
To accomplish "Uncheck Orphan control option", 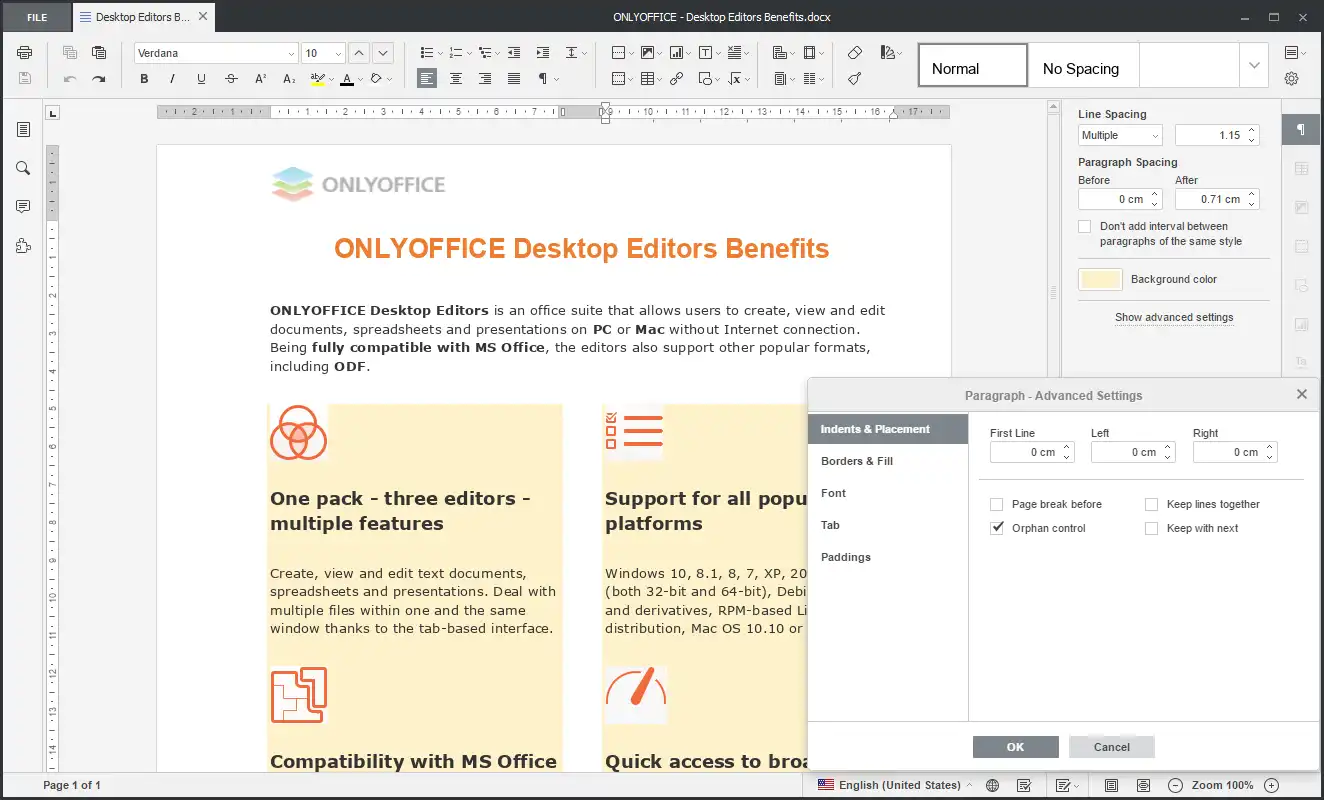I will pos(996,529).
